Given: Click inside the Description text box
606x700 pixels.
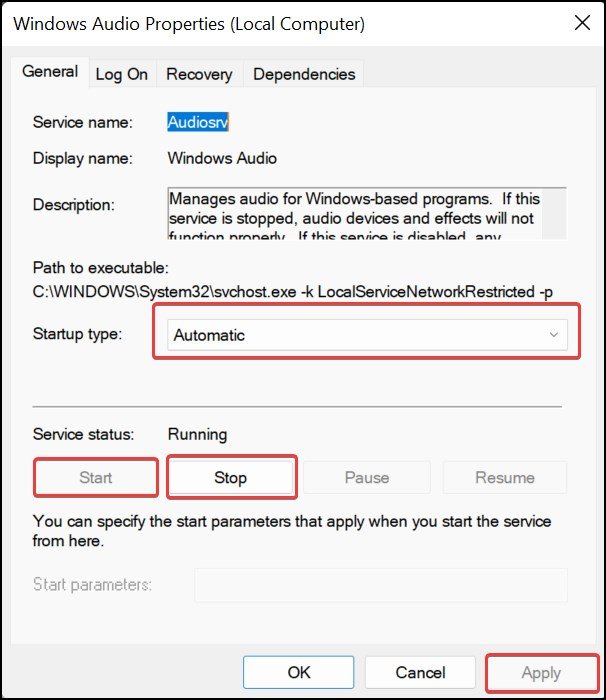Looking at the screenshot, I should click(x=355, y=213).
